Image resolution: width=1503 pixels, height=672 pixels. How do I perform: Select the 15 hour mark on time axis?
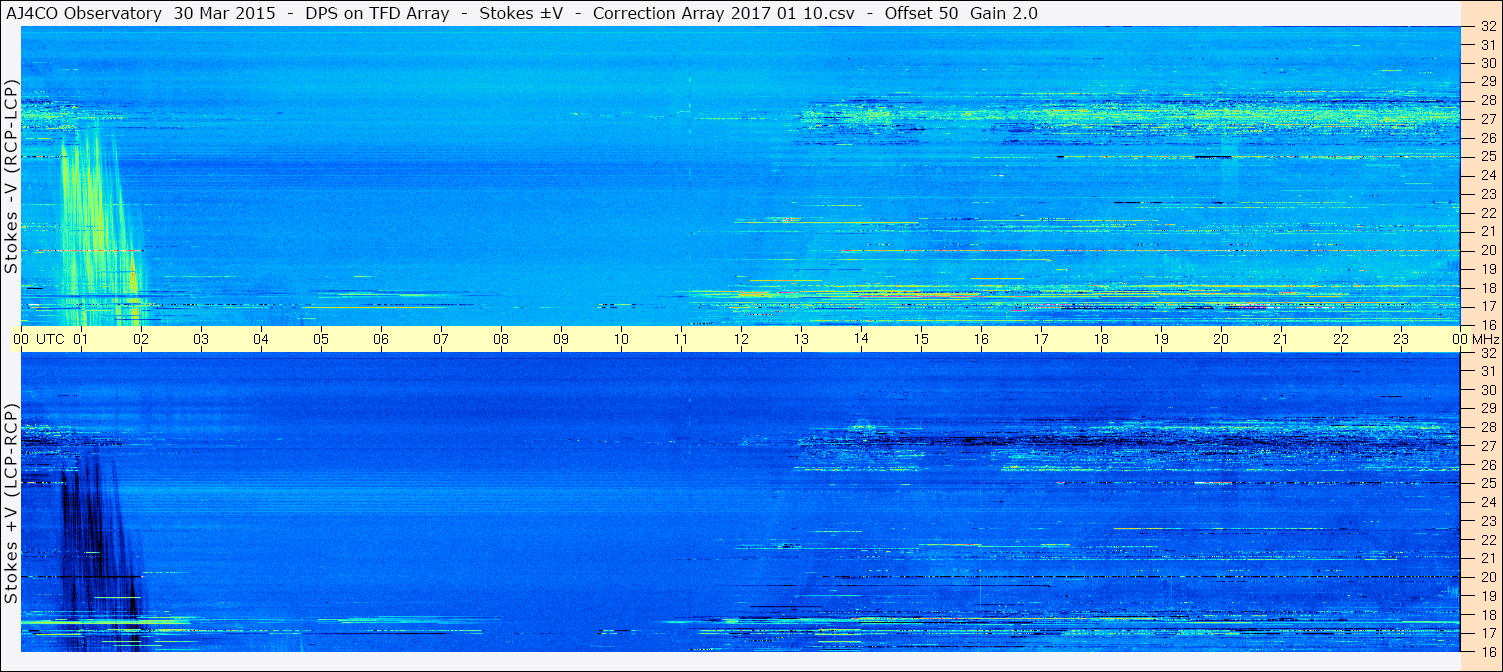(x=921, y=339)
